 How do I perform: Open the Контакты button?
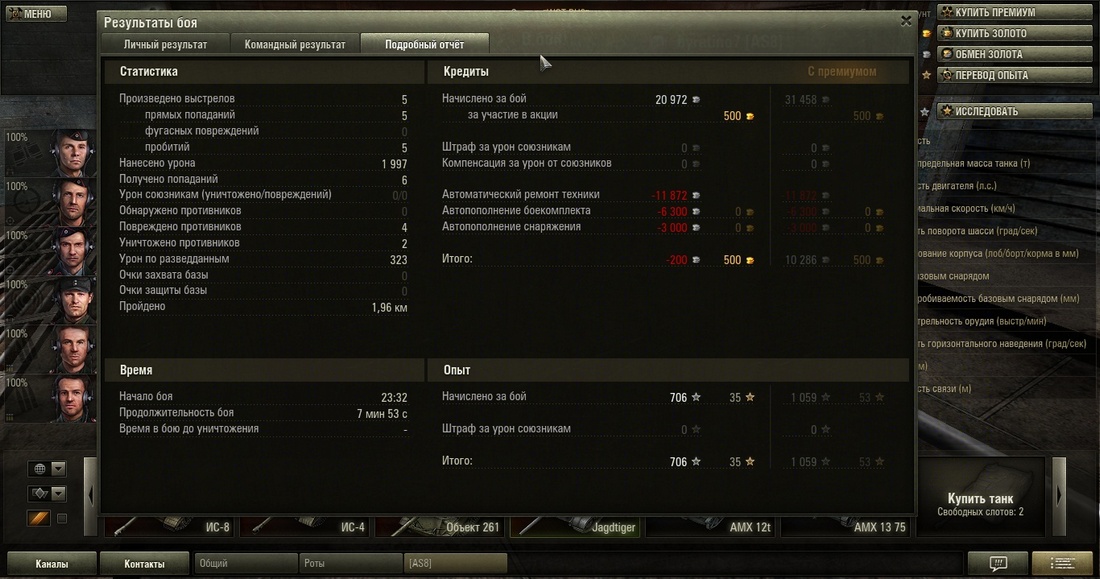pyautogui.click(x=145, y=564)
